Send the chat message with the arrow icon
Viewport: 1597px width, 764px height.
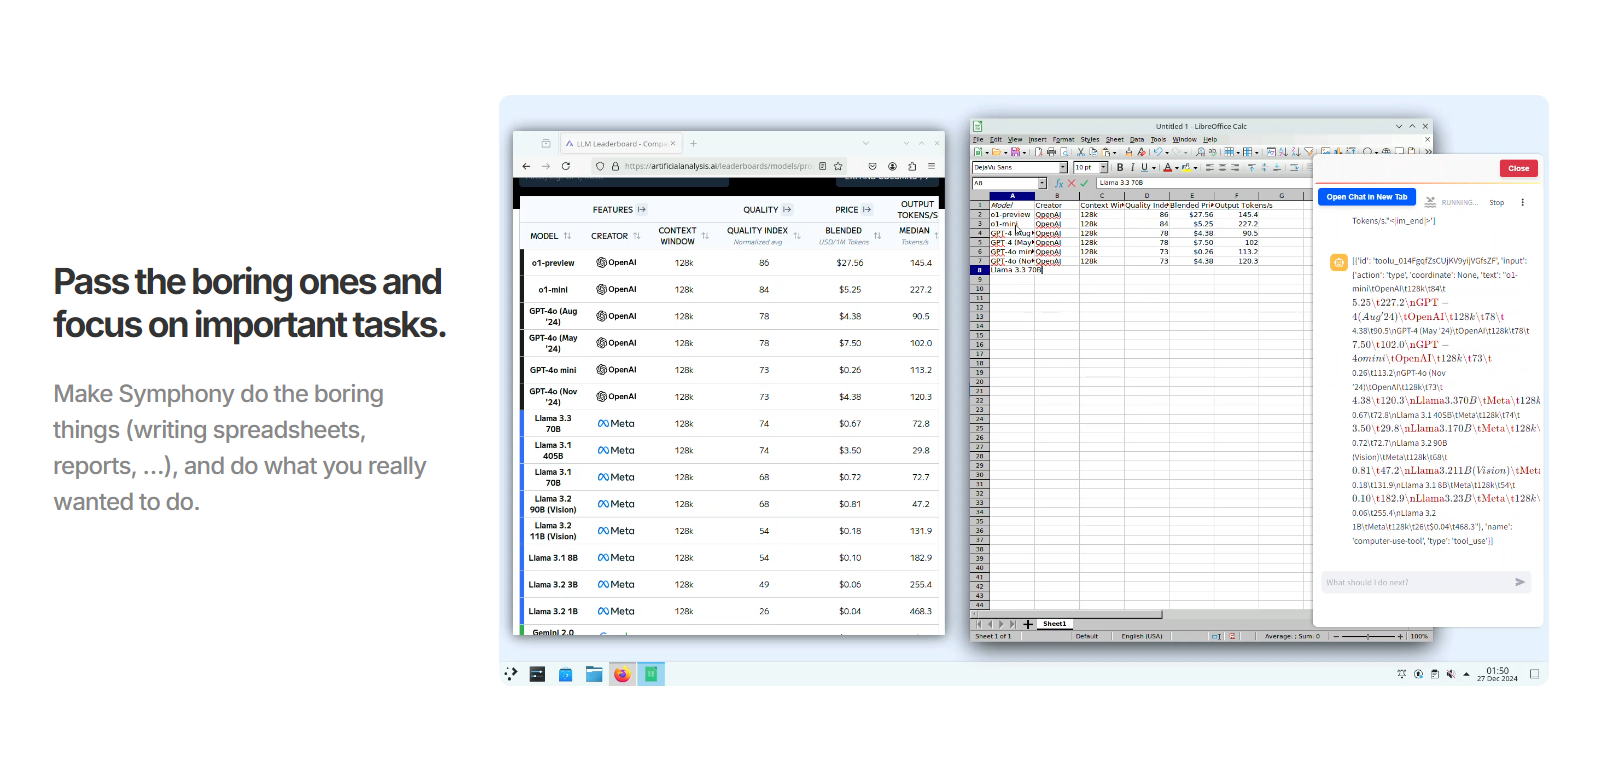pyautogui.click(x=1520, y=582)
